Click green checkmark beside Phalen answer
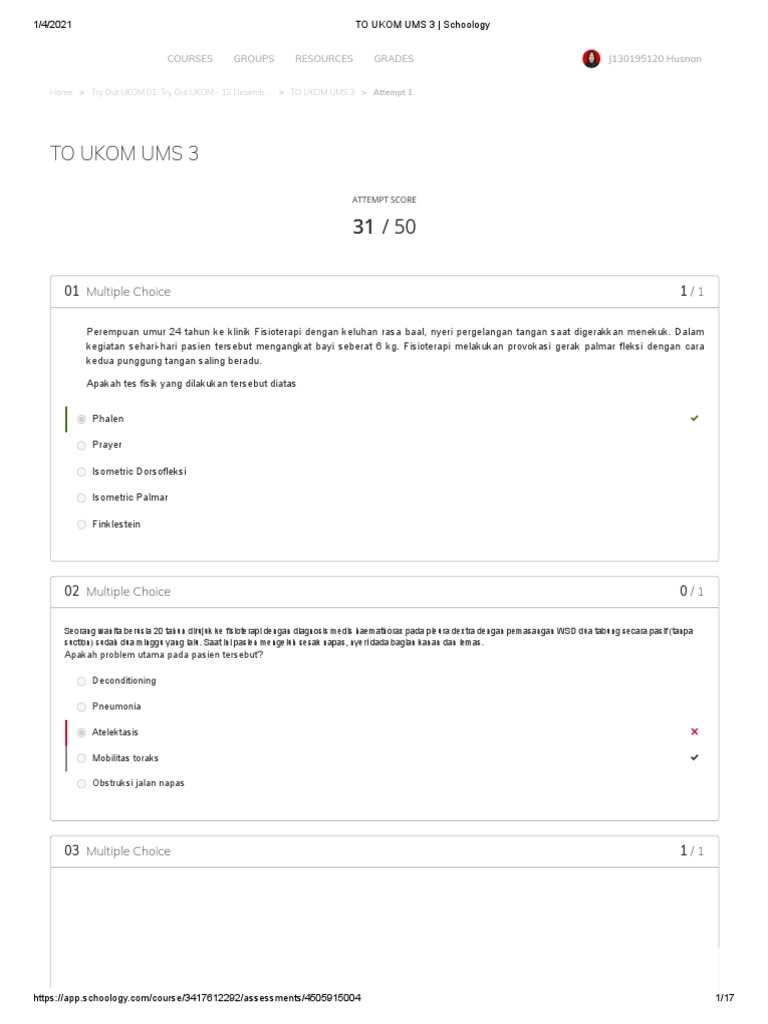This screenshot has width=768, height=1024. (x=694, y=418)
